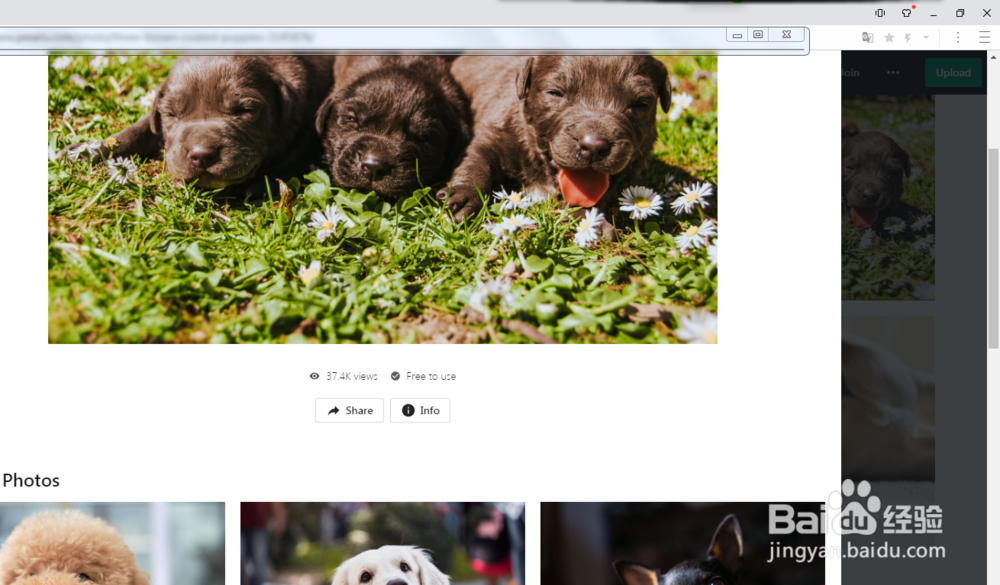The height and width of the screenshot is (585, 1000).
Task: Open the main three puppies photo
Action: [383, 199]
